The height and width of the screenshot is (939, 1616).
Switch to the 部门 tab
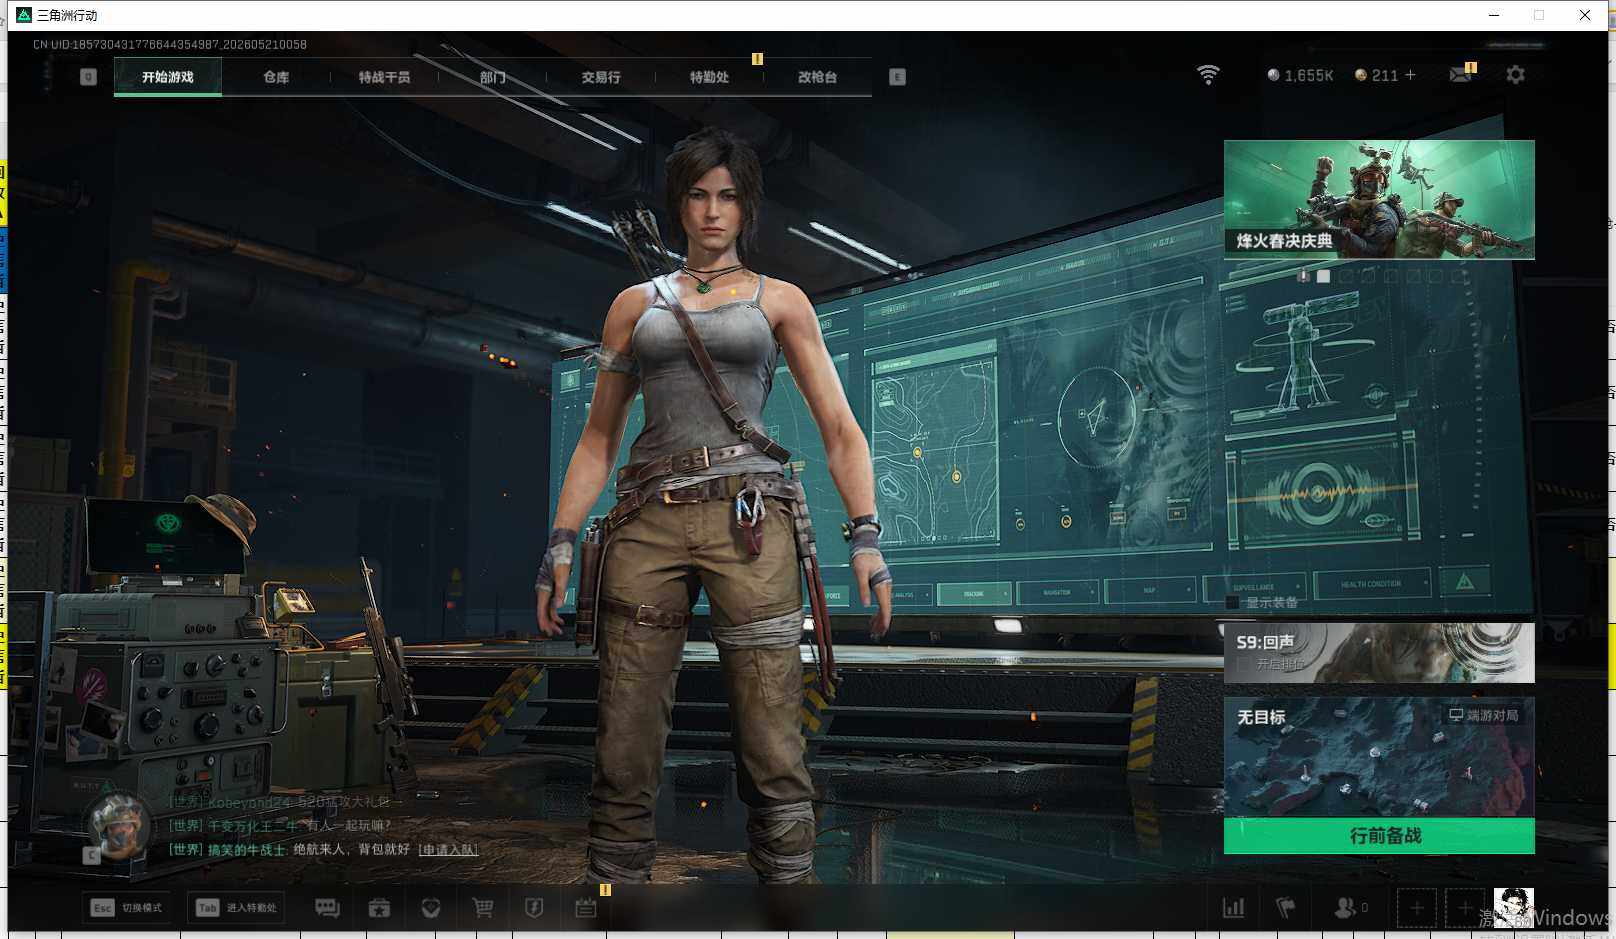(x=492, y=77)
